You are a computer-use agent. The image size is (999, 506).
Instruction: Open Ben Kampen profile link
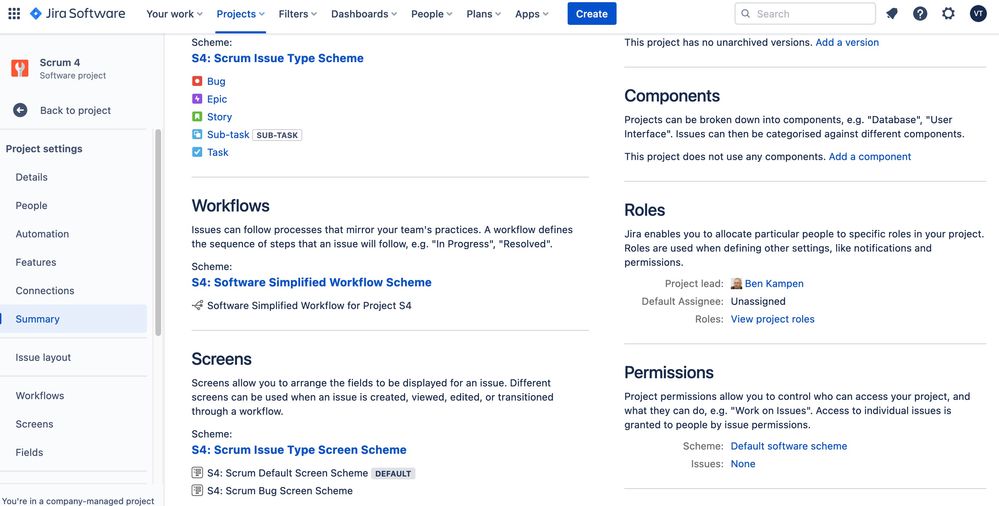coord(774,284)
